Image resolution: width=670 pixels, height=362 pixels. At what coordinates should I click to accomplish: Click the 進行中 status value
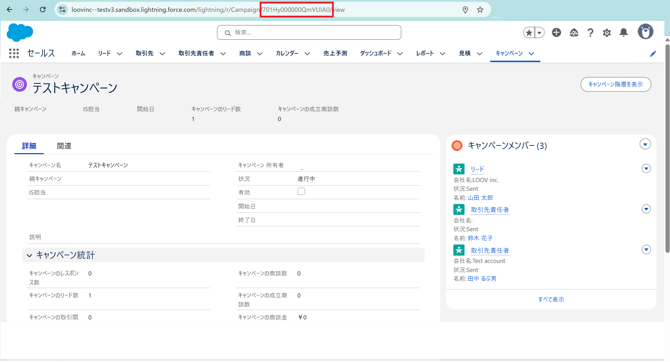pyautogui.click(x=306, y=179)
